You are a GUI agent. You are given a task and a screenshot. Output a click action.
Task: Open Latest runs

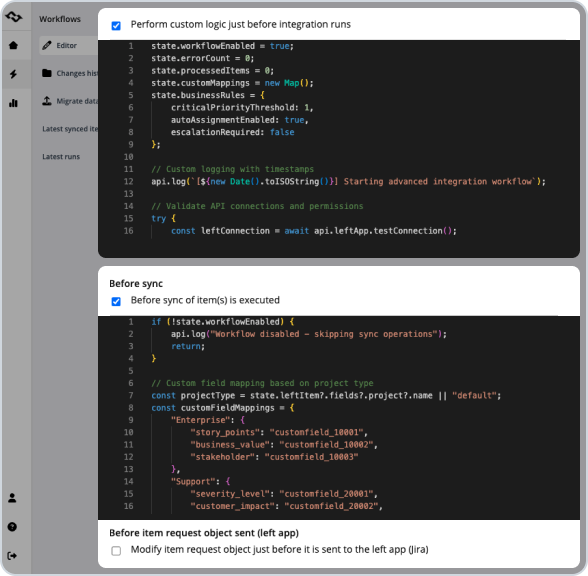(61, 156)
